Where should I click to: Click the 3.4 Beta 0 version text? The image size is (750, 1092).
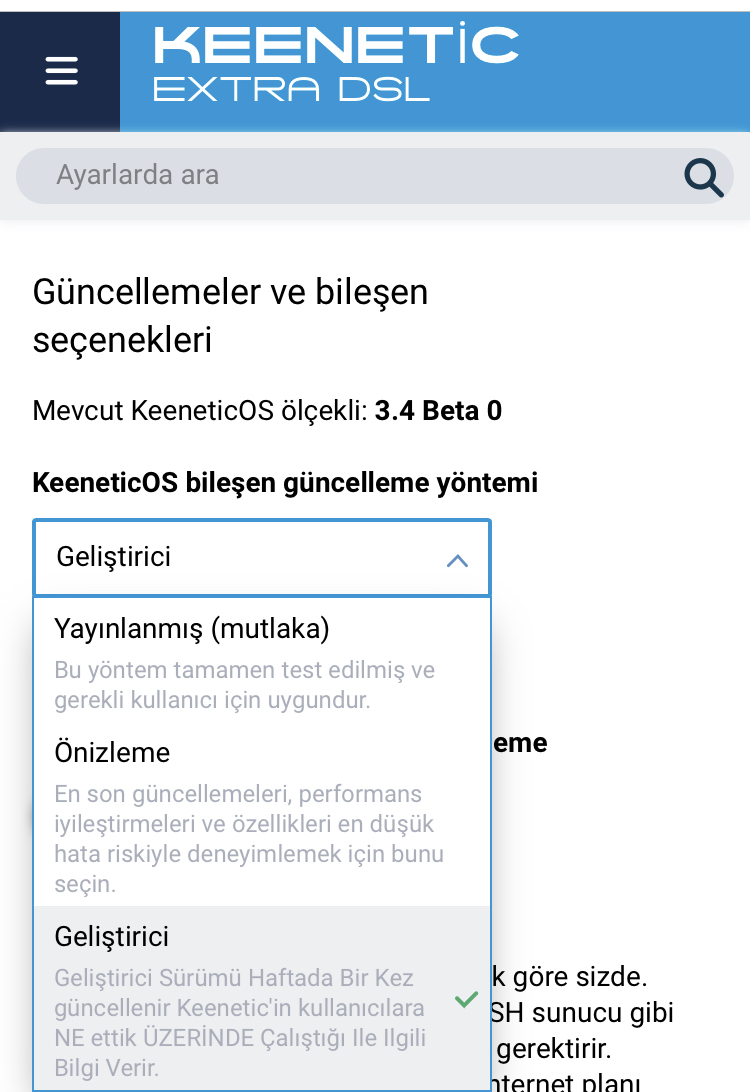[438, 411]
